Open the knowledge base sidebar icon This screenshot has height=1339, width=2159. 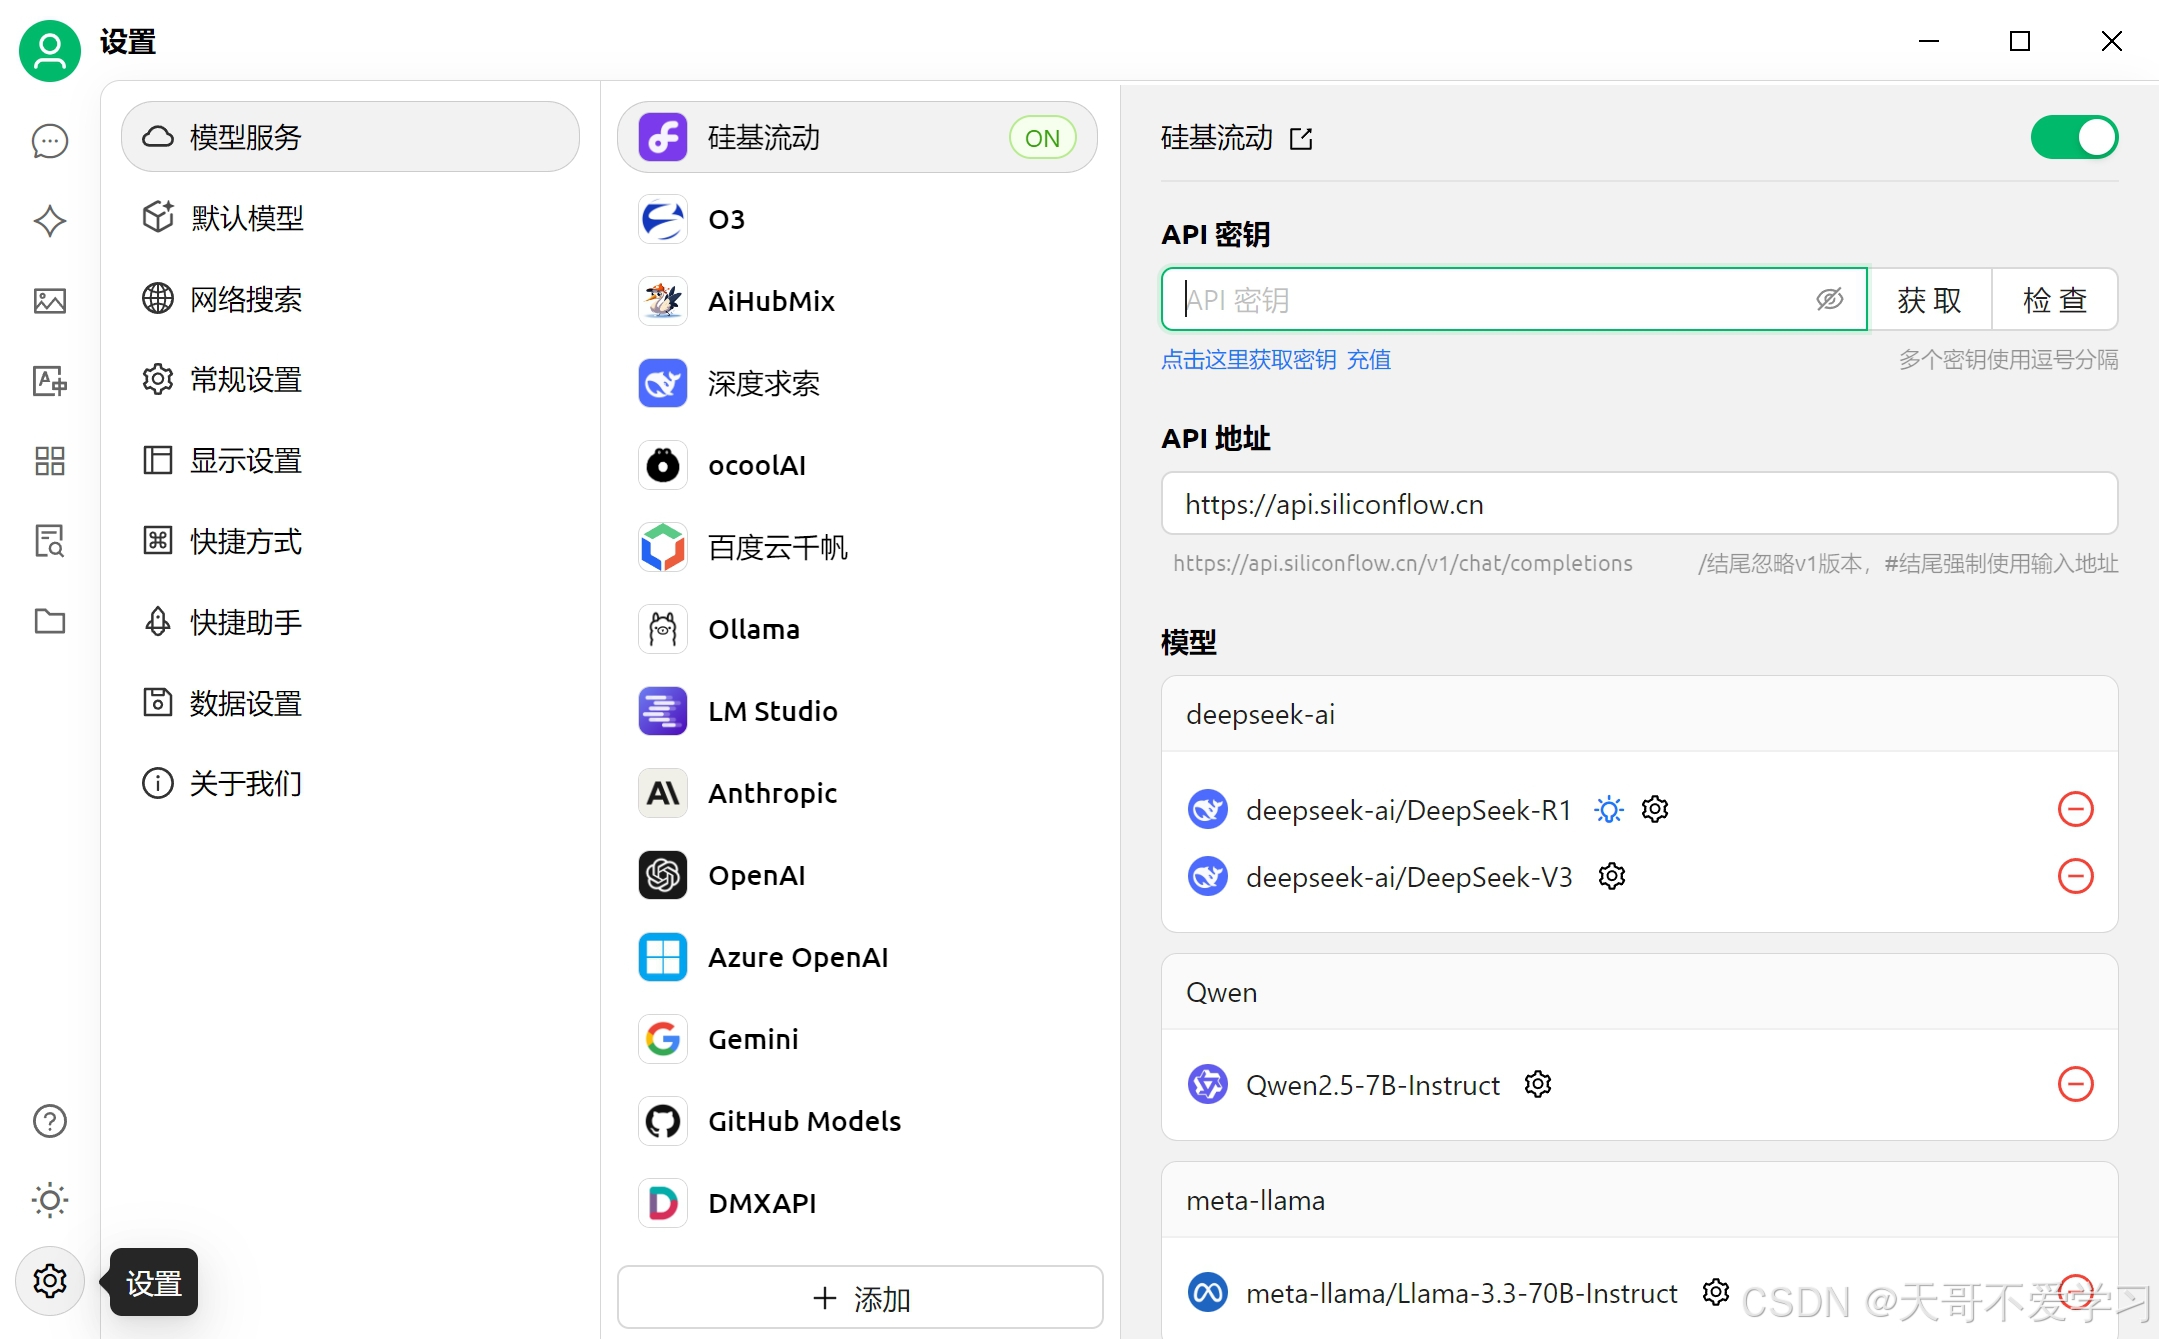pyautogui.click(x=49, y=541)
